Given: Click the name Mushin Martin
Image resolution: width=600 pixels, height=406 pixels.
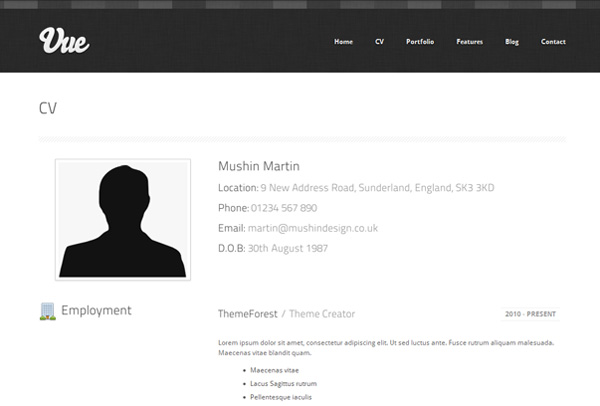Looking at the screenshot, I should pyautogui.click(x=259, y=166).
